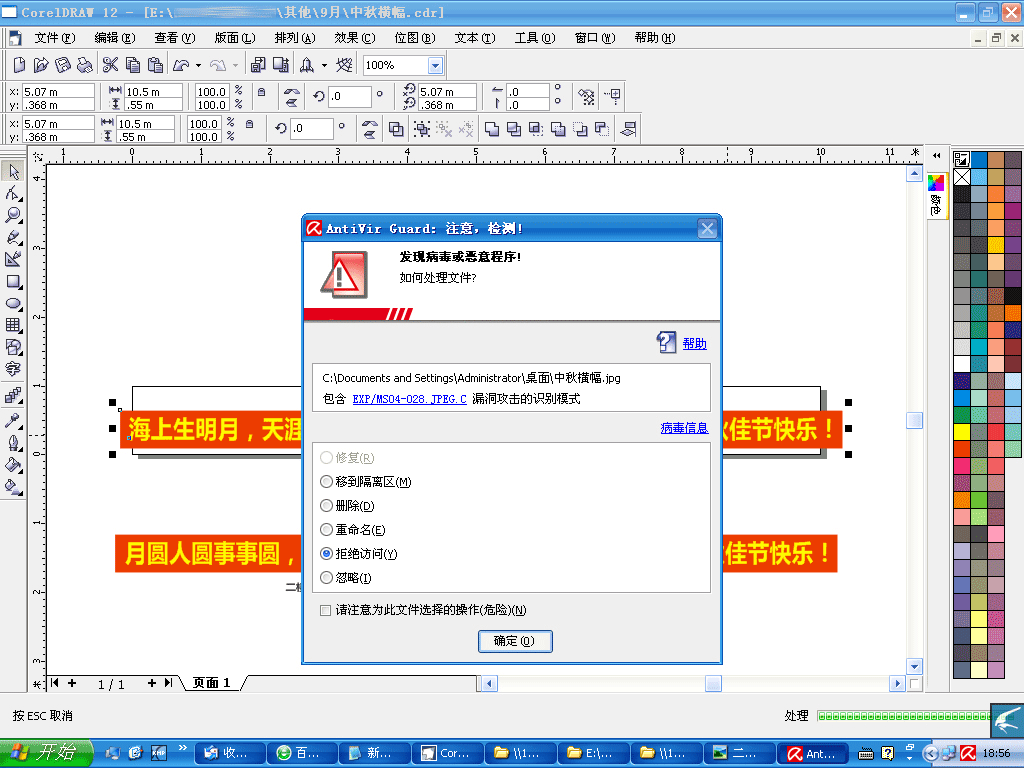The height and width of the screenshot is (768, 1024).
Task: Expand the Undo history dropdown arrow
Action: (x=198, y=65)
